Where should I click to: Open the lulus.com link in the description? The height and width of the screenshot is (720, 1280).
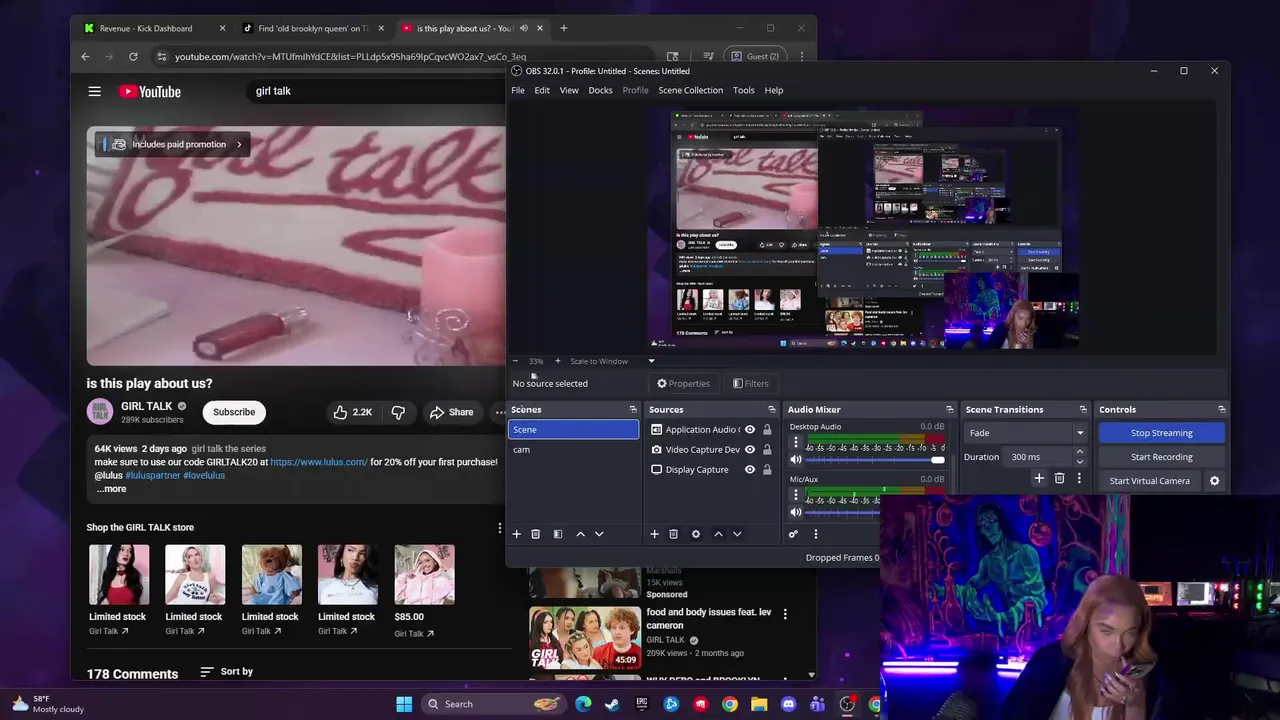[319, 462]
